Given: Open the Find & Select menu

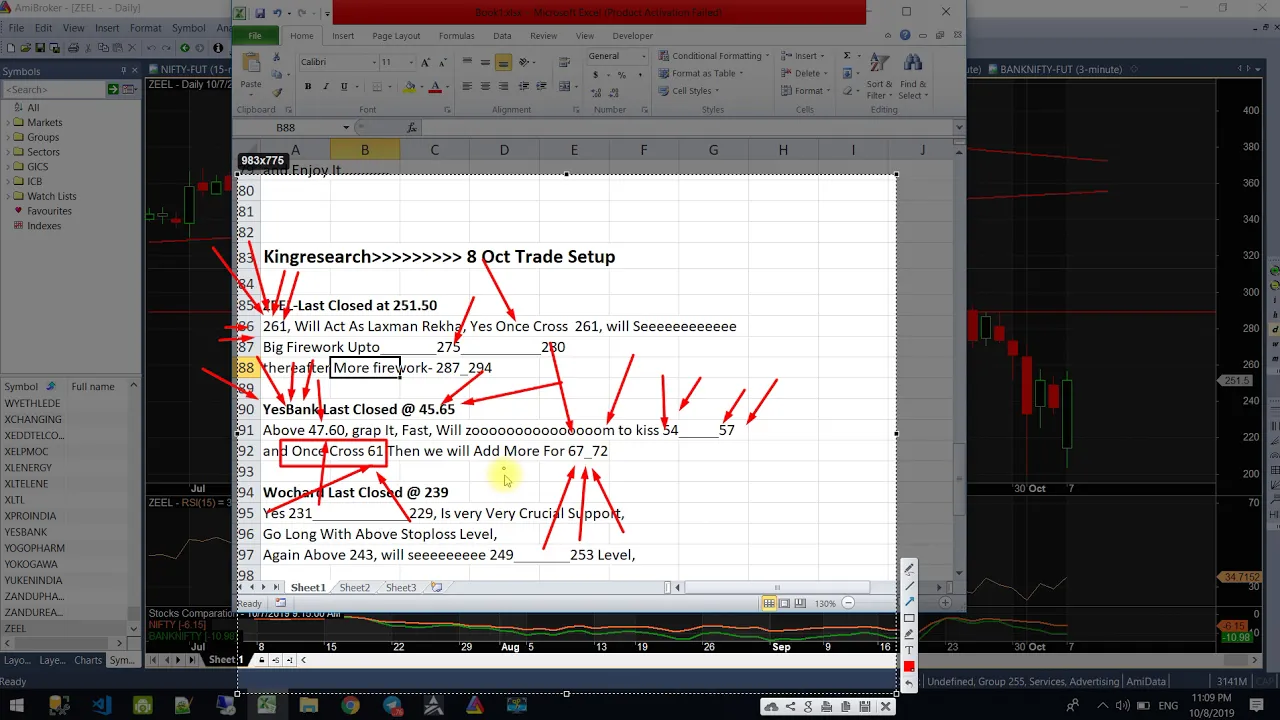Looking at the screenshot, I should (913, 75).
